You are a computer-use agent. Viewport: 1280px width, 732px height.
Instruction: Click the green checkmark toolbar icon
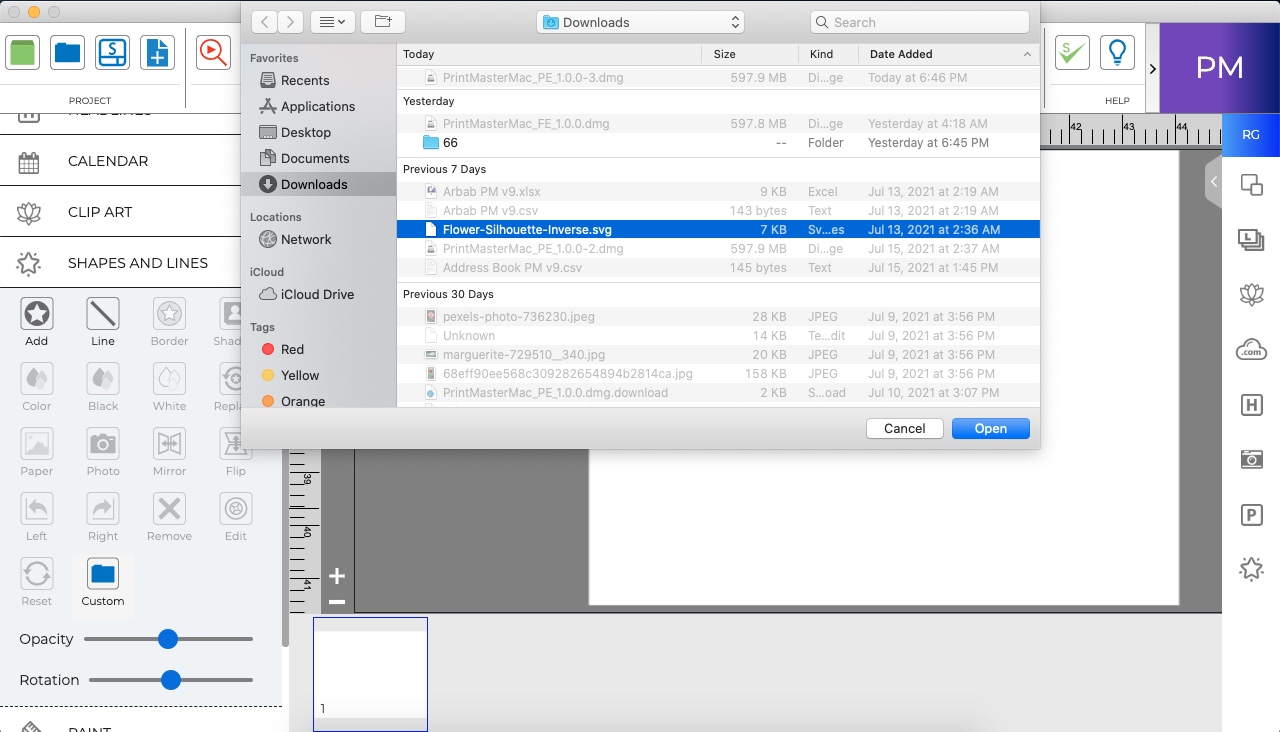coord(1072,52)
